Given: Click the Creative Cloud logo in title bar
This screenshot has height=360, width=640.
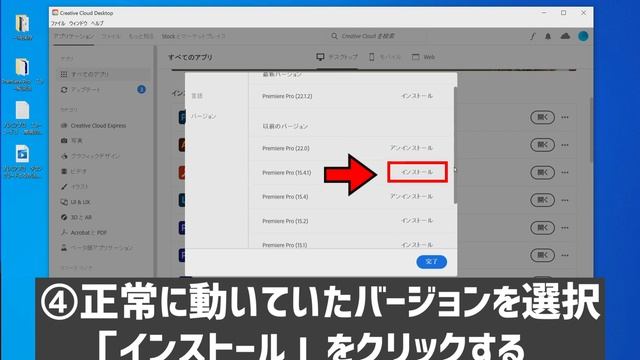Looking at the screenshot, I should [x=55, y=13].
